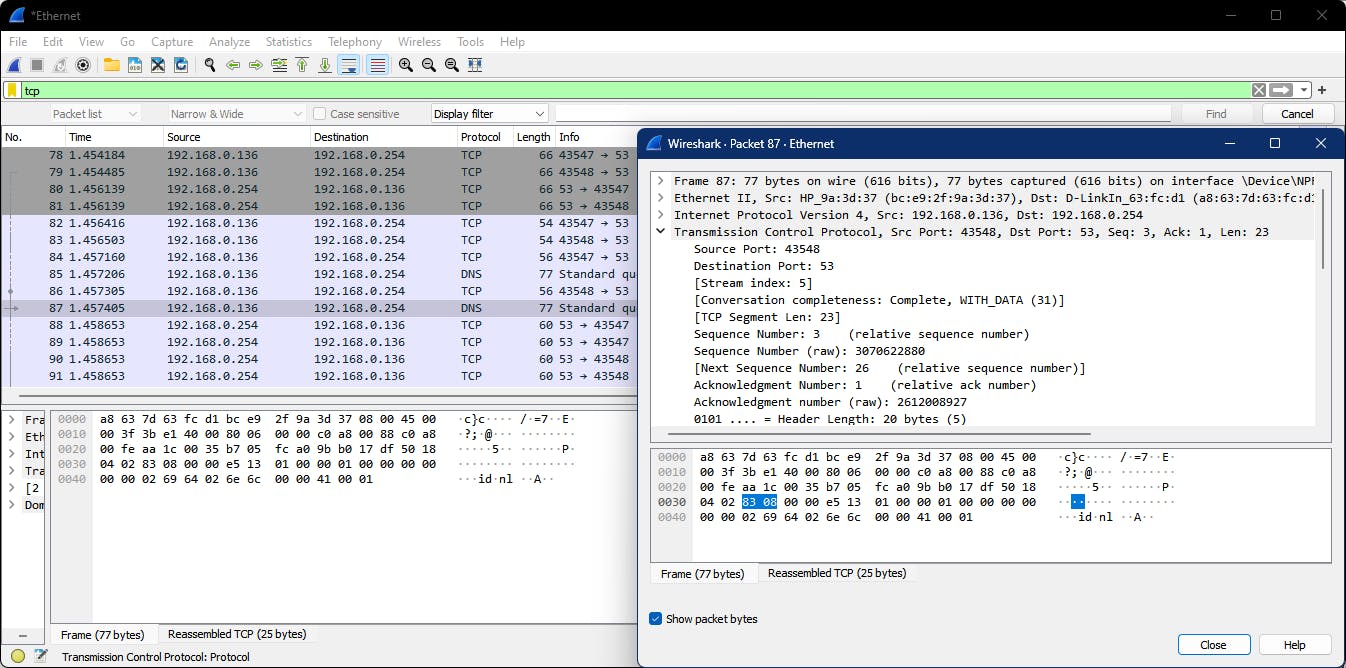Click the Close button in packet dialog

(1213, 645)
